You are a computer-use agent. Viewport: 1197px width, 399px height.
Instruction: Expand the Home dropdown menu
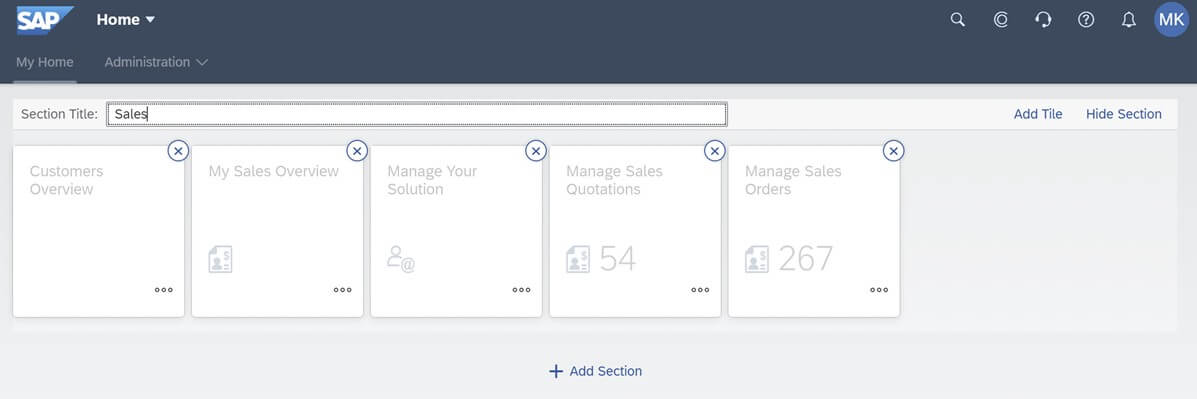(x=125, y=20)
